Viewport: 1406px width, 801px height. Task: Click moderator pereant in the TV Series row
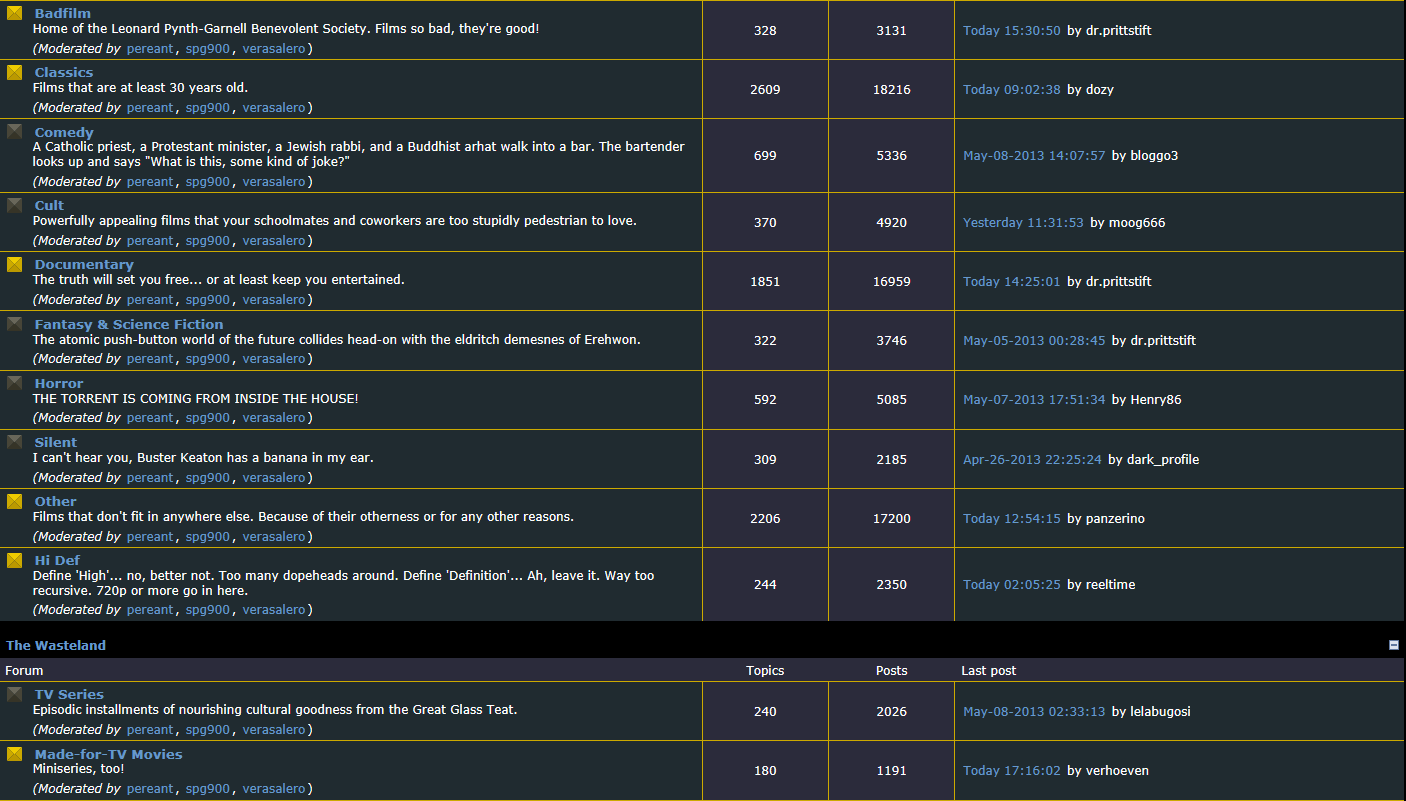click(150, 729)
